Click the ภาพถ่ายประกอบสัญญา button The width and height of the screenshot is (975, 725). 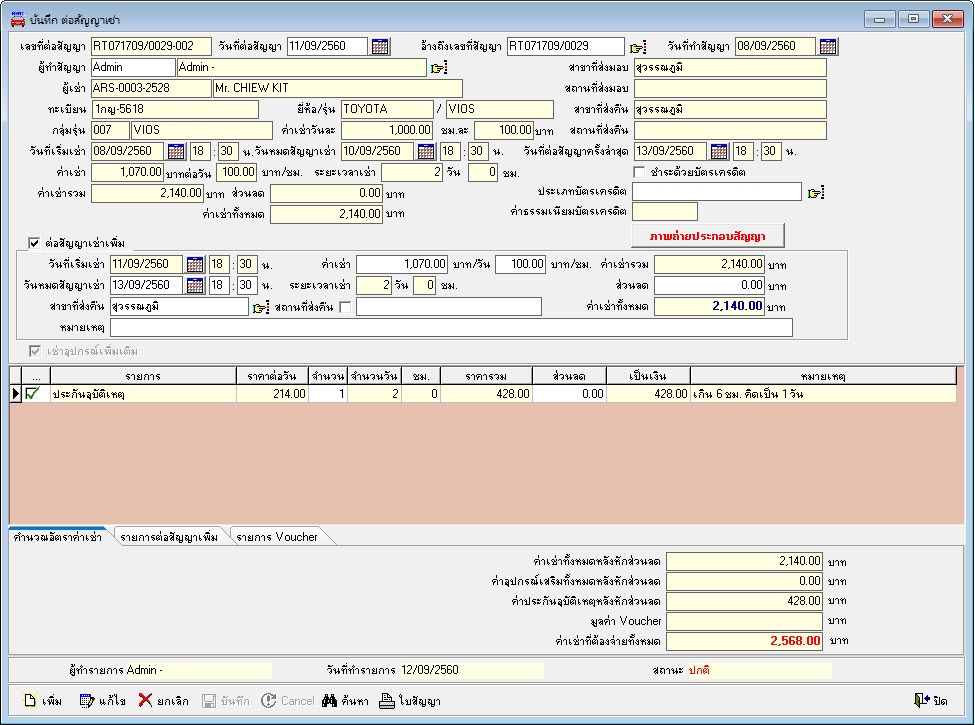[707, 236]
